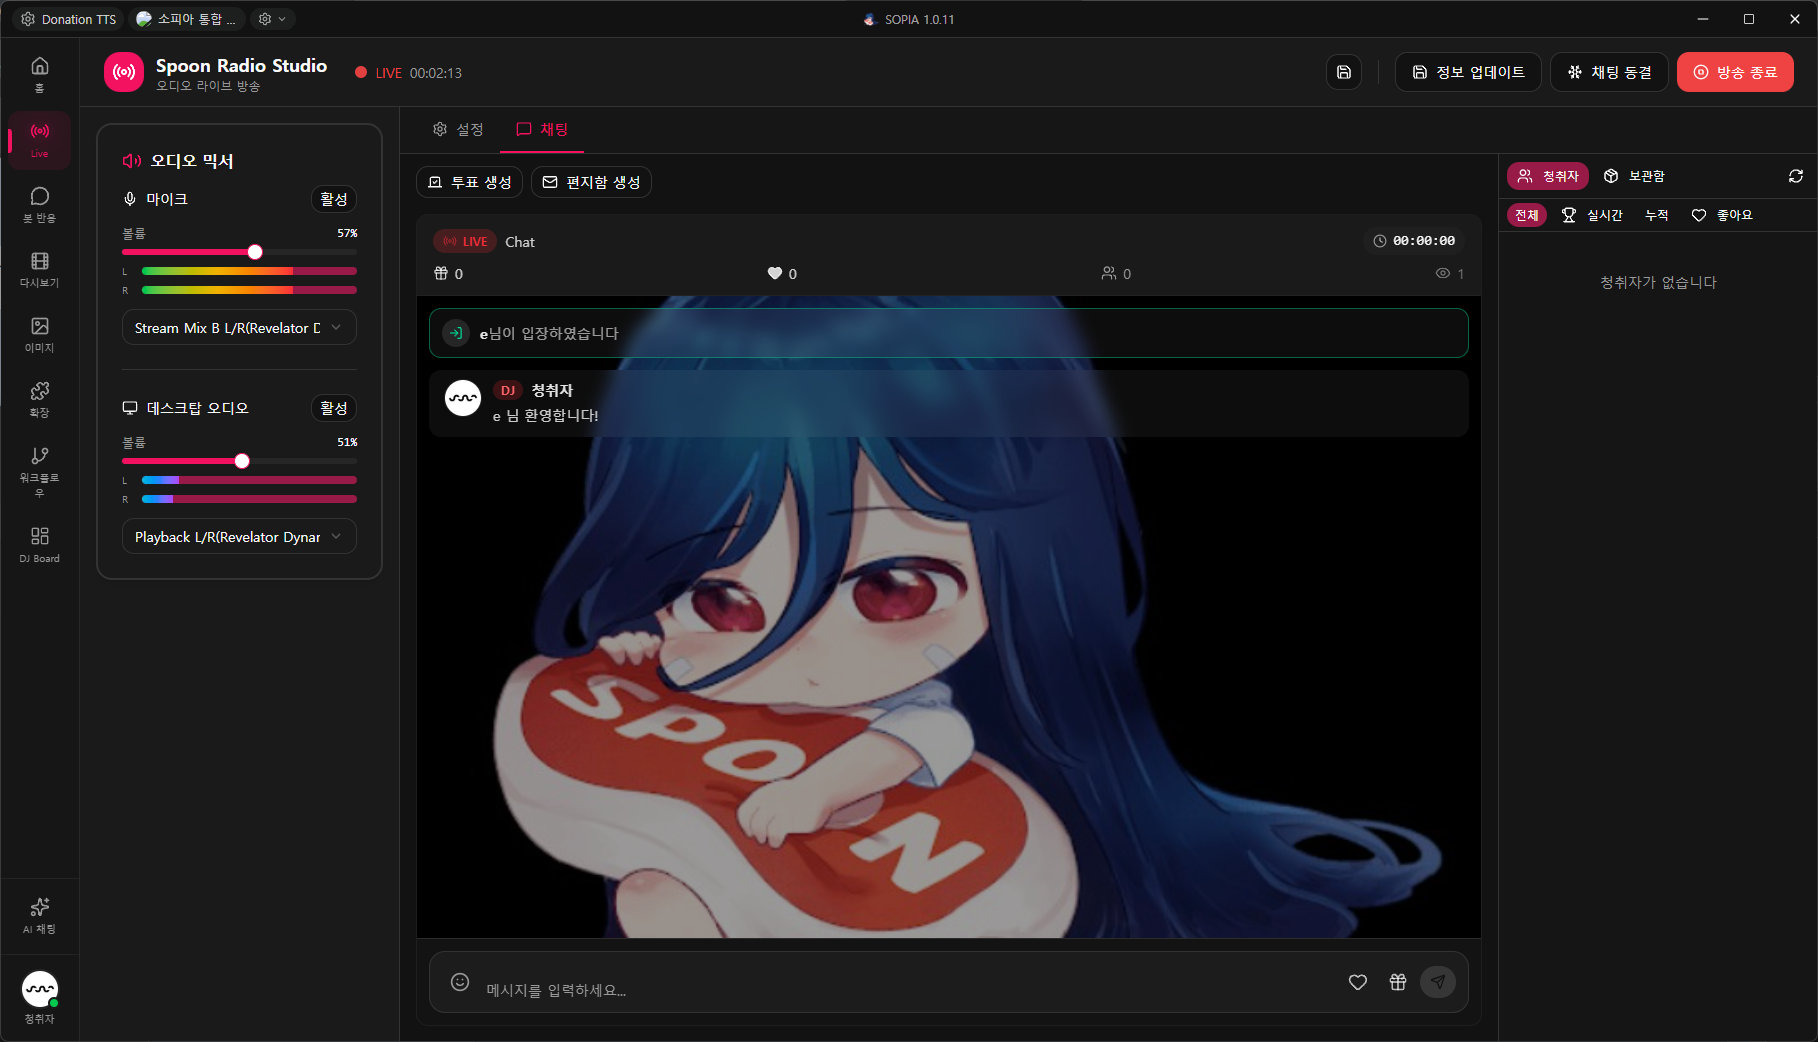
Task: Toggle the 마이크 활성 button
Action: point(333,199)
